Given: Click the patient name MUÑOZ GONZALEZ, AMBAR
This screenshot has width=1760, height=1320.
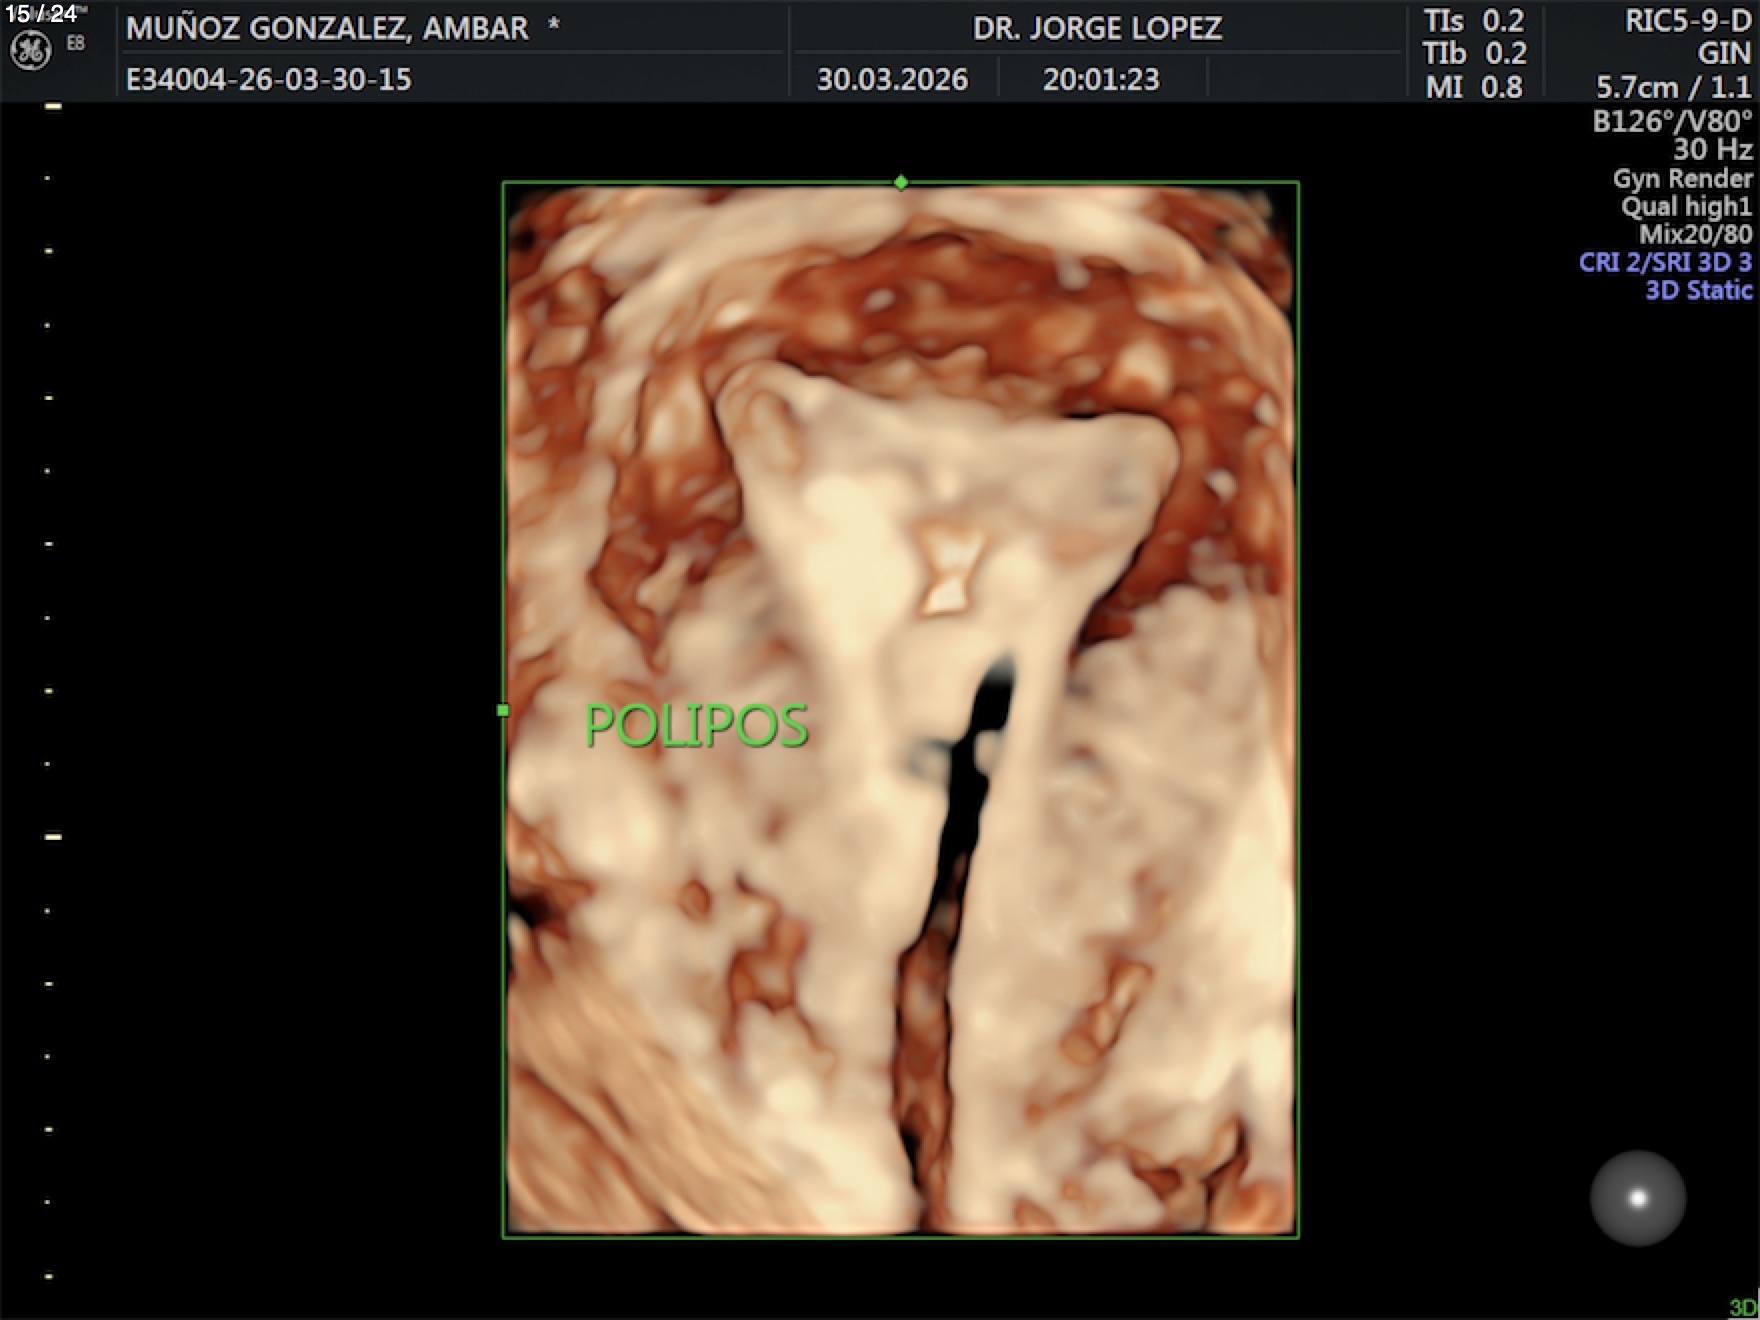Looking at the screenshot, I should (327, 28).
